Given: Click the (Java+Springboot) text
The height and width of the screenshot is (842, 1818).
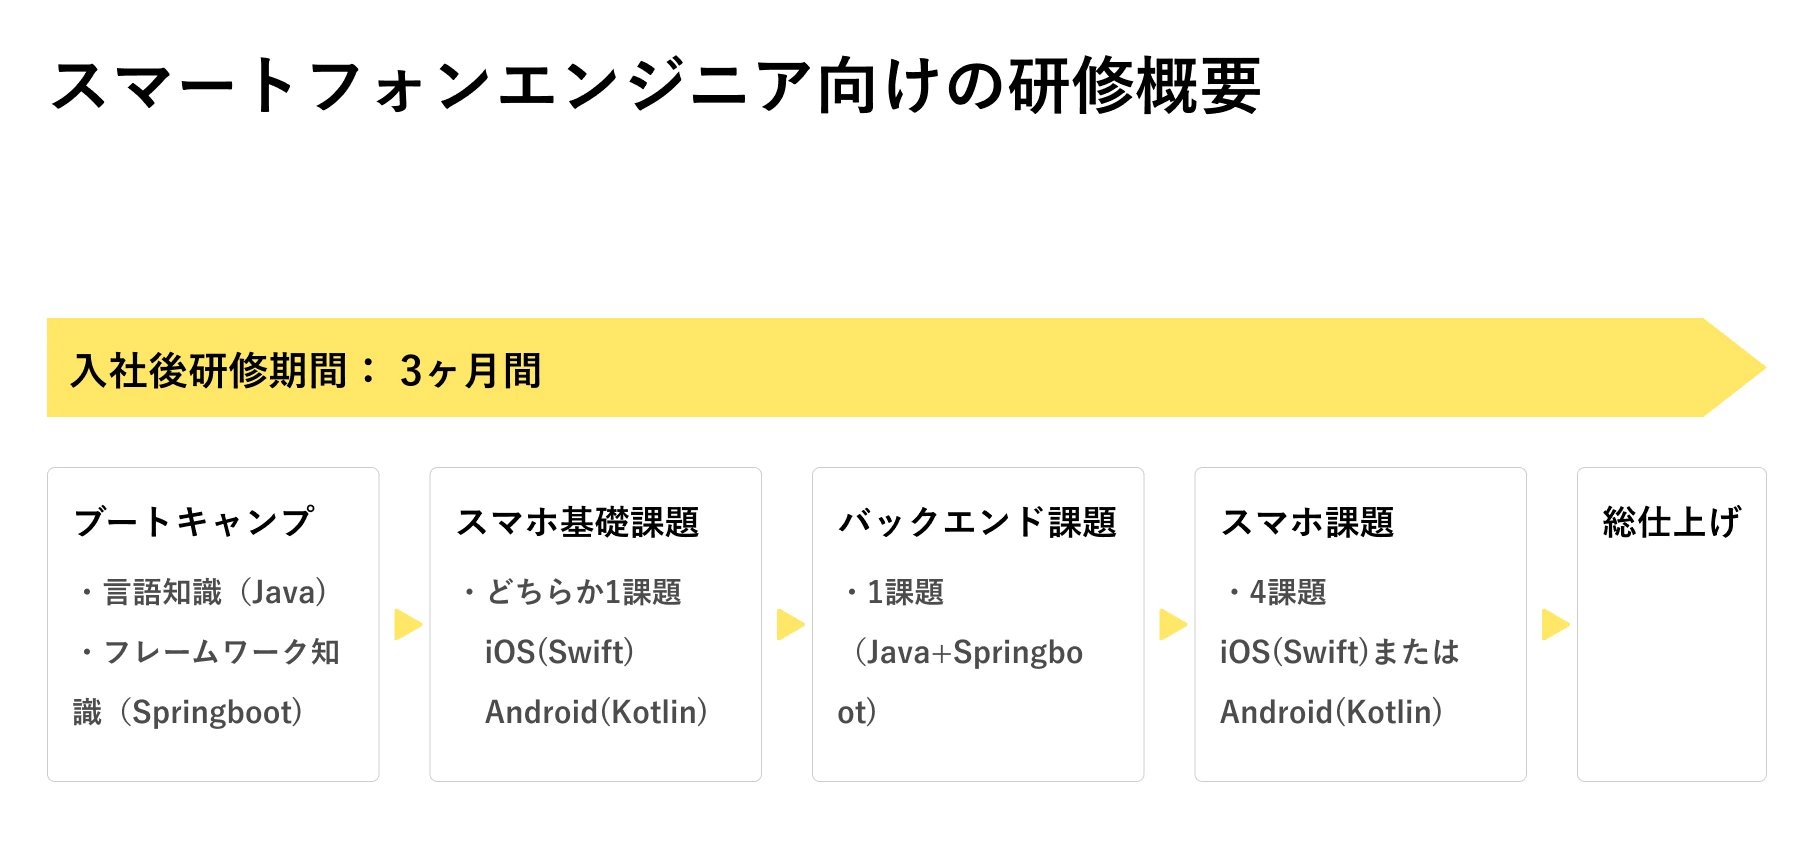Looking at the screenshot, I should pyautogui.click(x=966, y=652).
